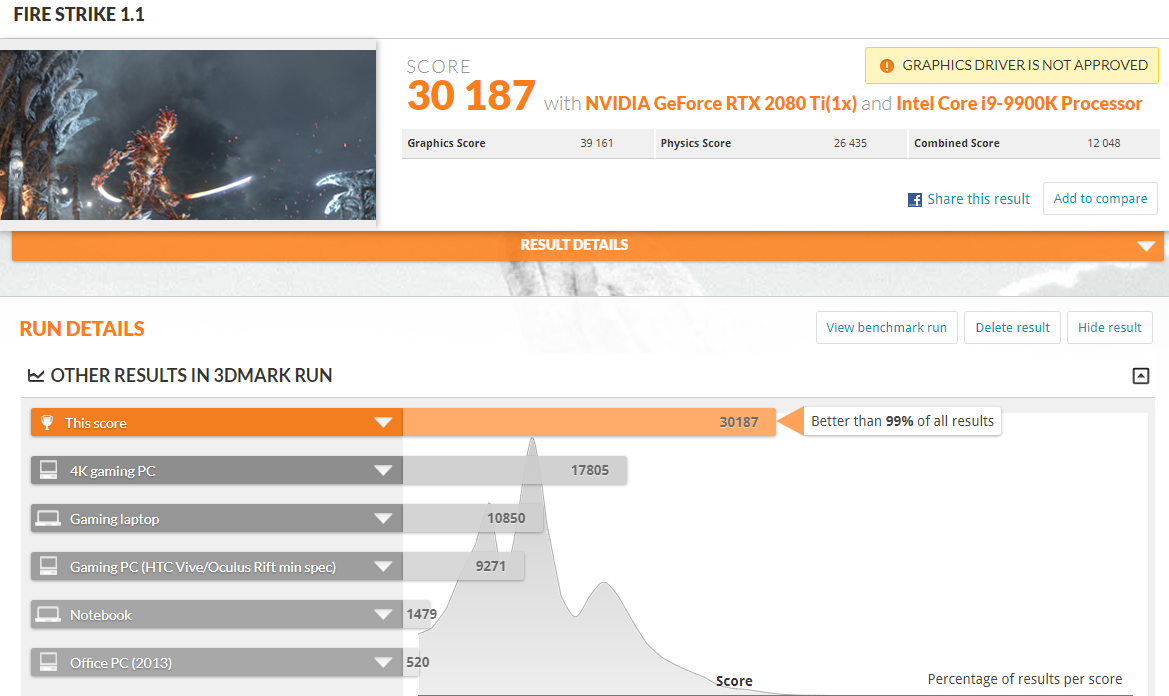Viewport: 1169px width, 696px height.
Task: Click the Gaming laptop bar showing 10850
Action: coord(473,519)
